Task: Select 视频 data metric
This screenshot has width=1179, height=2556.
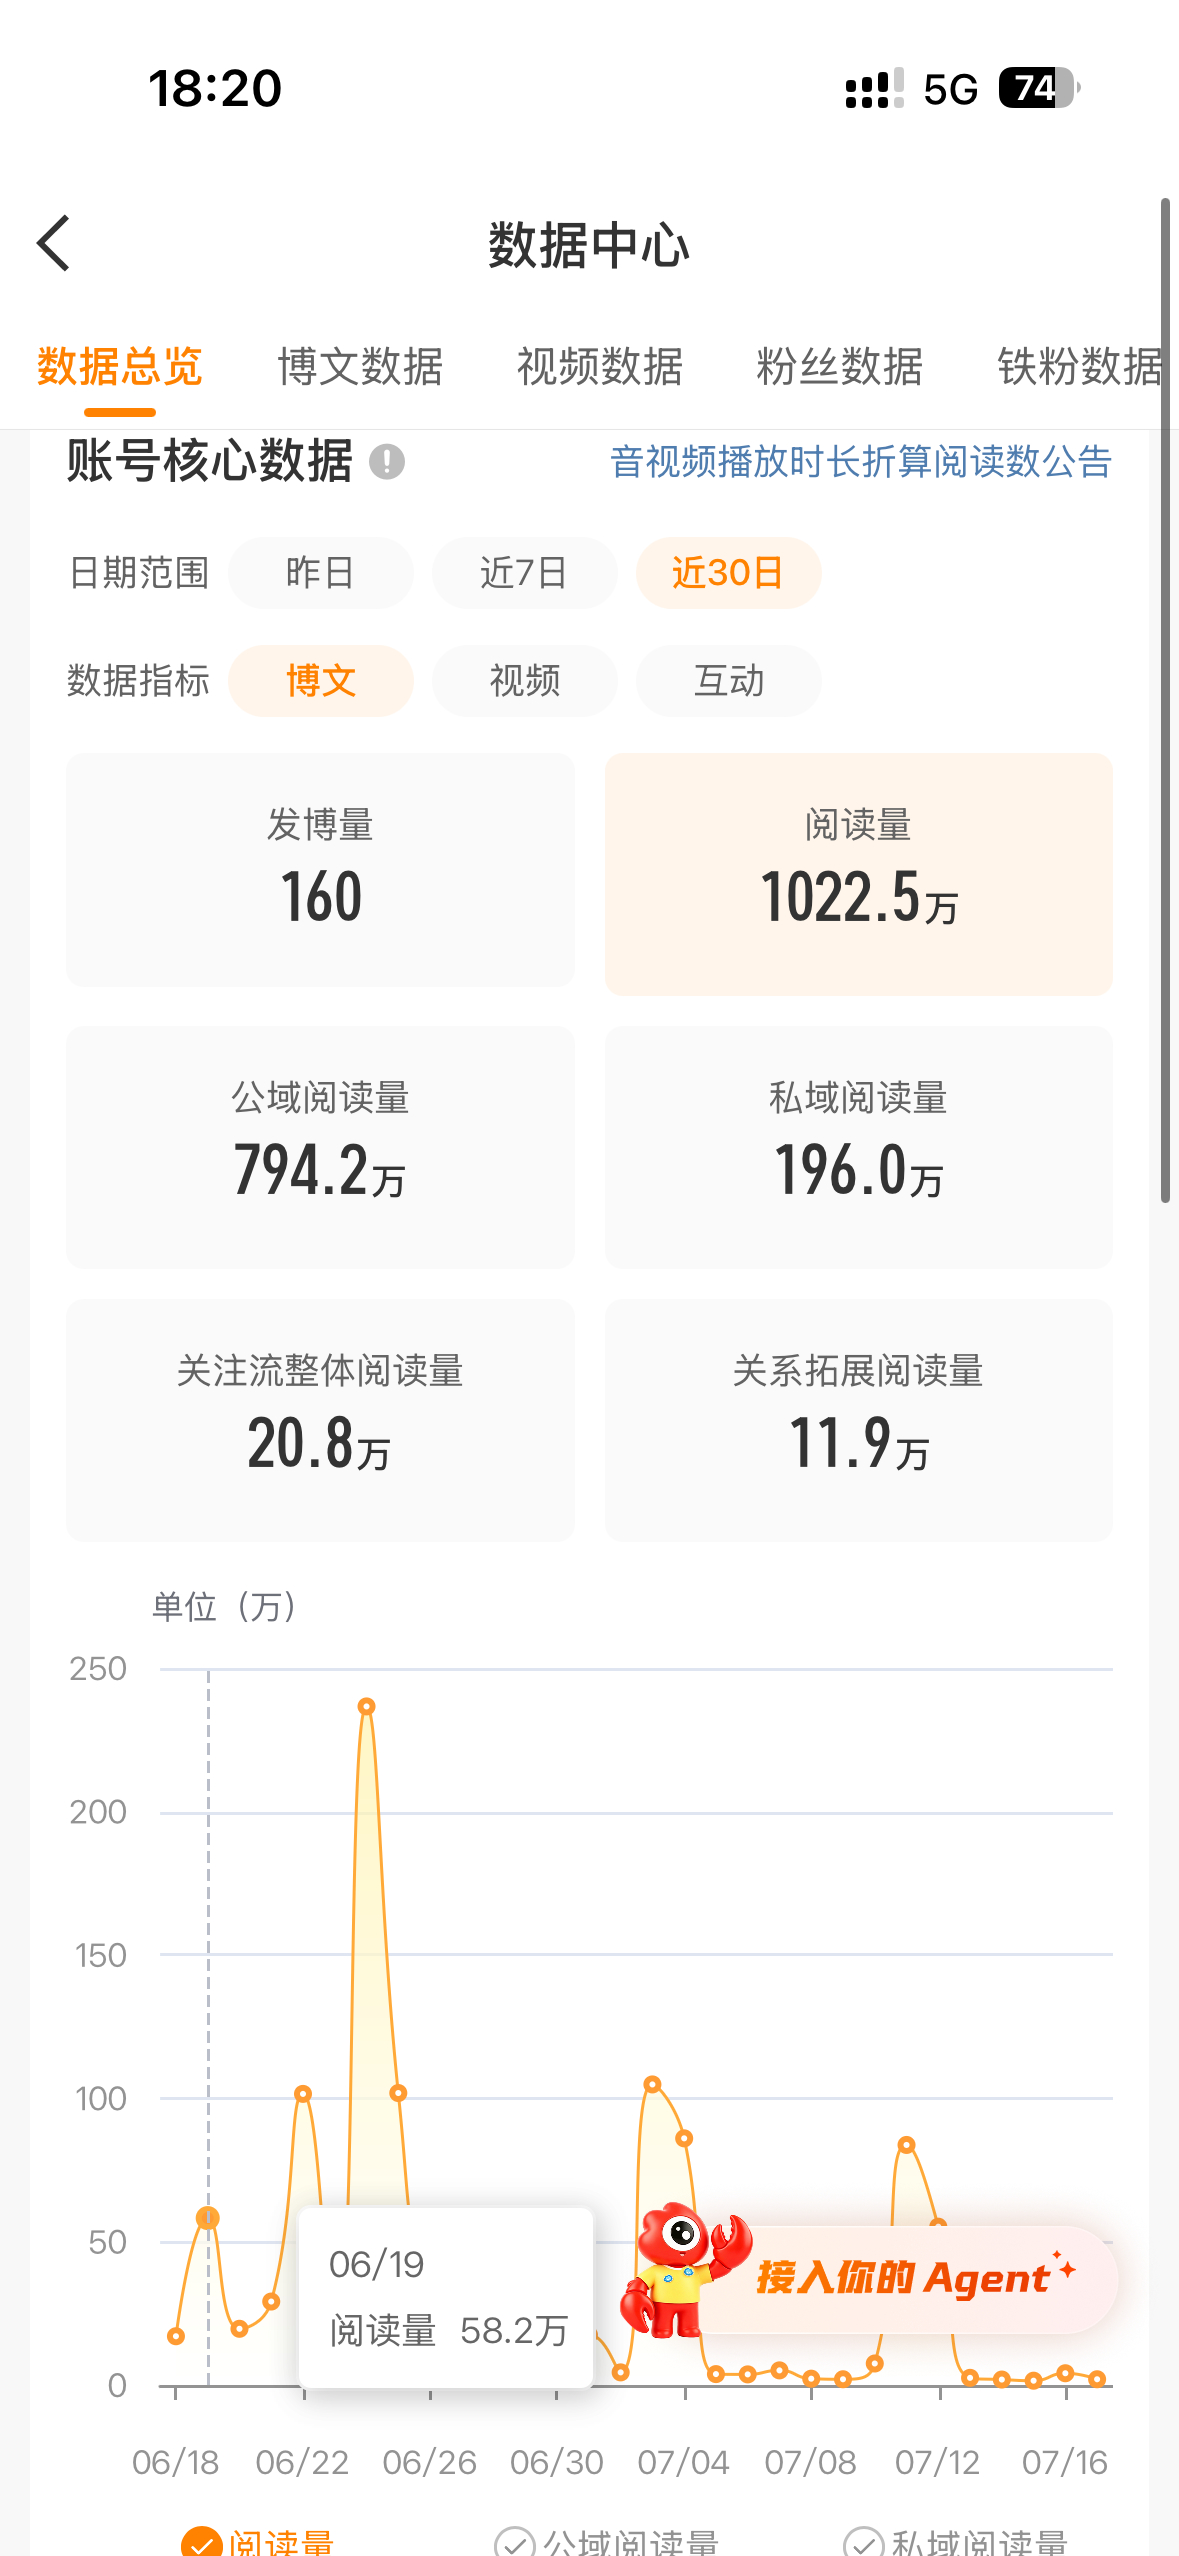Action: click(x=524, y=681)
